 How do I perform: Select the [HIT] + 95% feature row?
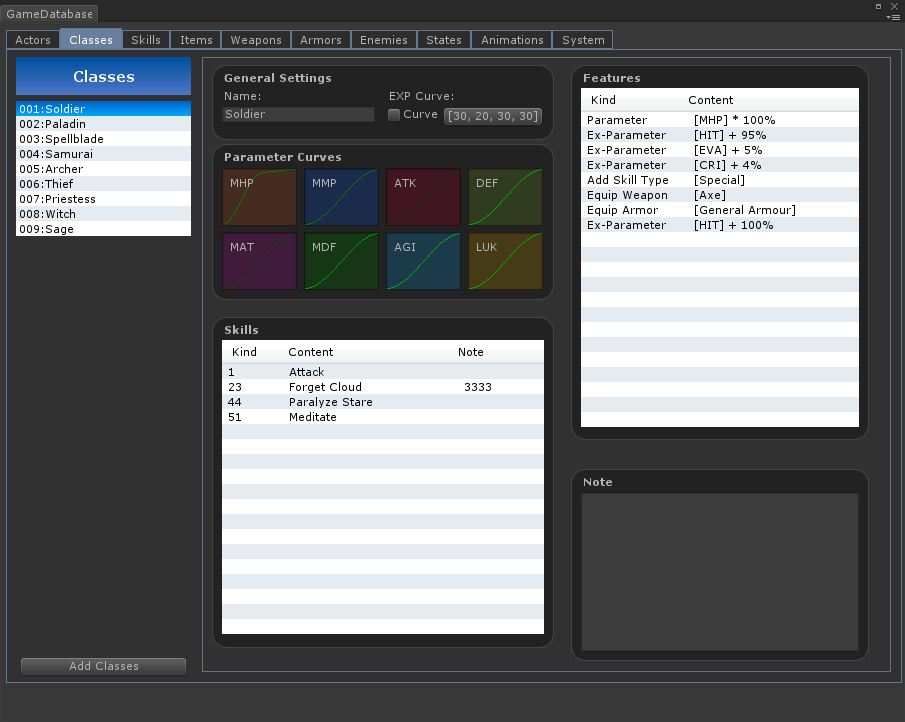point(720,134)
